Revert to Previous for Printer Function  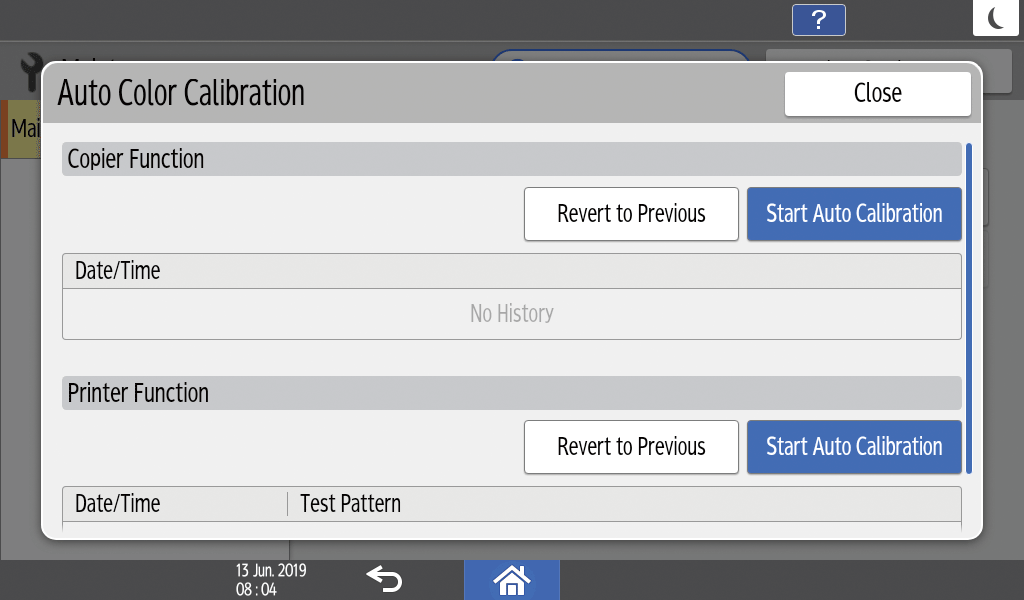(631, 447)
